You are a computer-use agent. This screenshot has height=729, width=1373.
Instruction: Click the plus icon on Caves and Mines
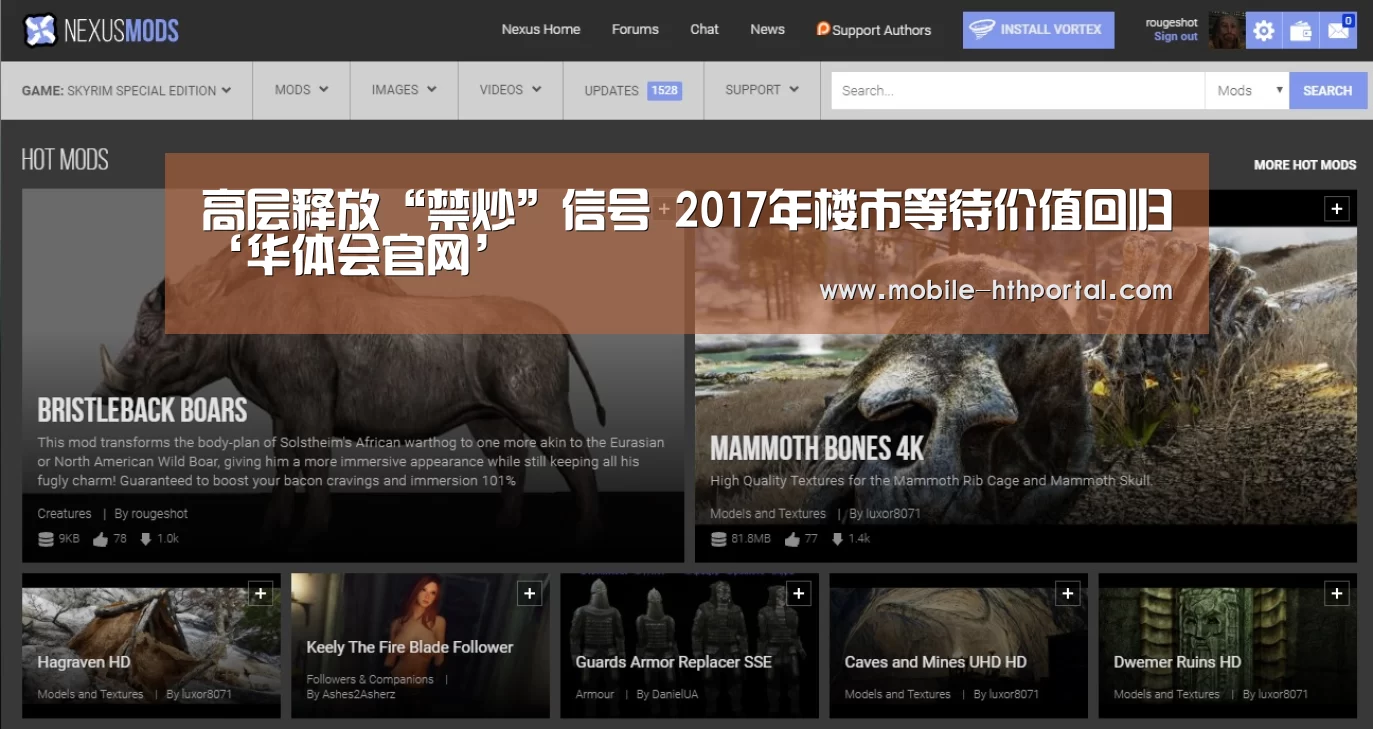1068,594
